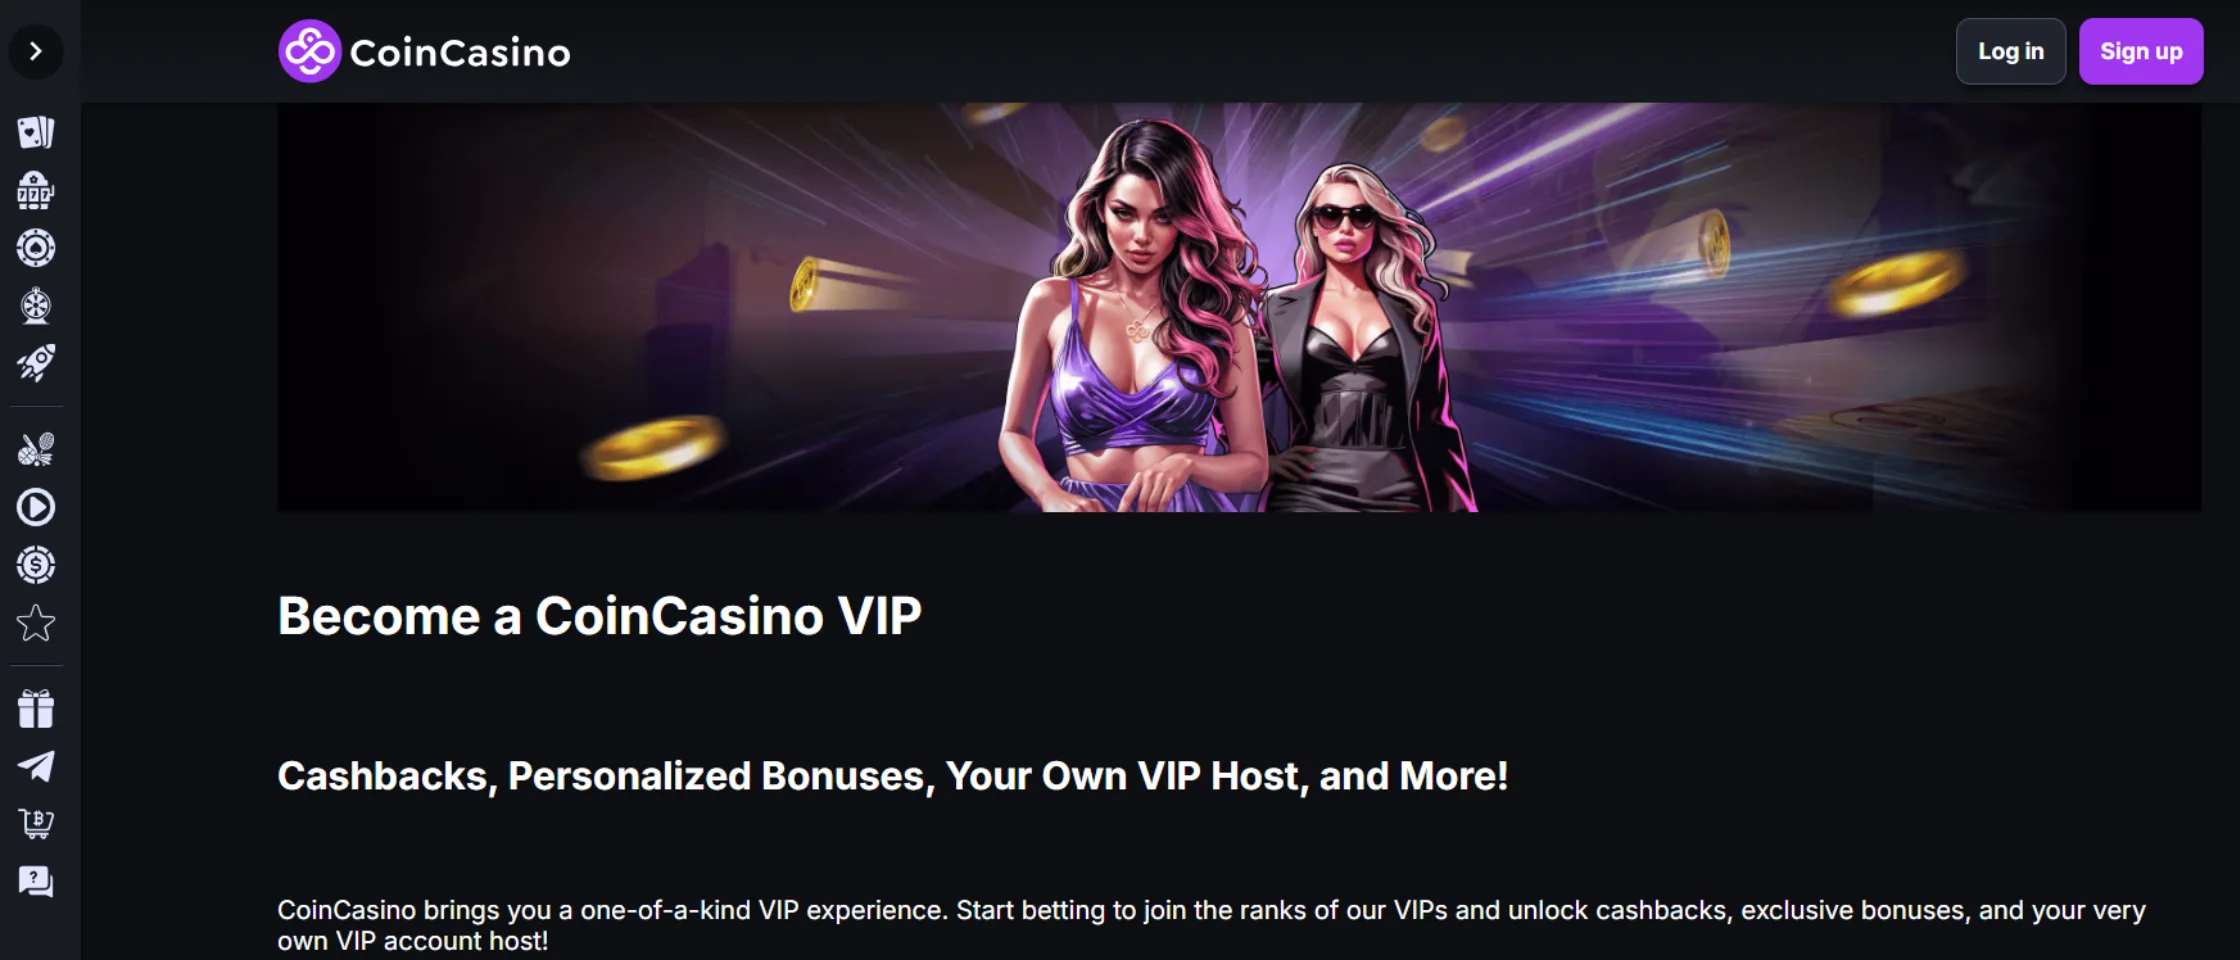Open the playing cards casino icon
The height and width of the screenshot is (960, 2240).
pos(36,132)
